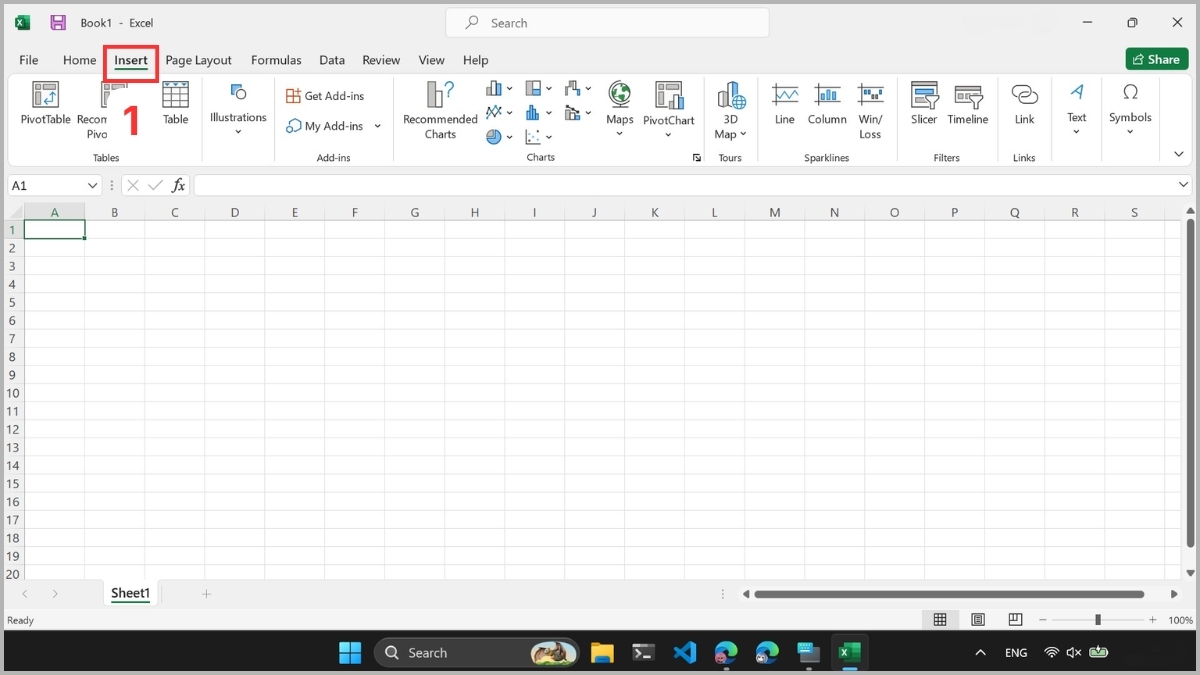Select the Sheet1 tab
The height and width of the screenshot is (675, 1200).
pos(130,593)
